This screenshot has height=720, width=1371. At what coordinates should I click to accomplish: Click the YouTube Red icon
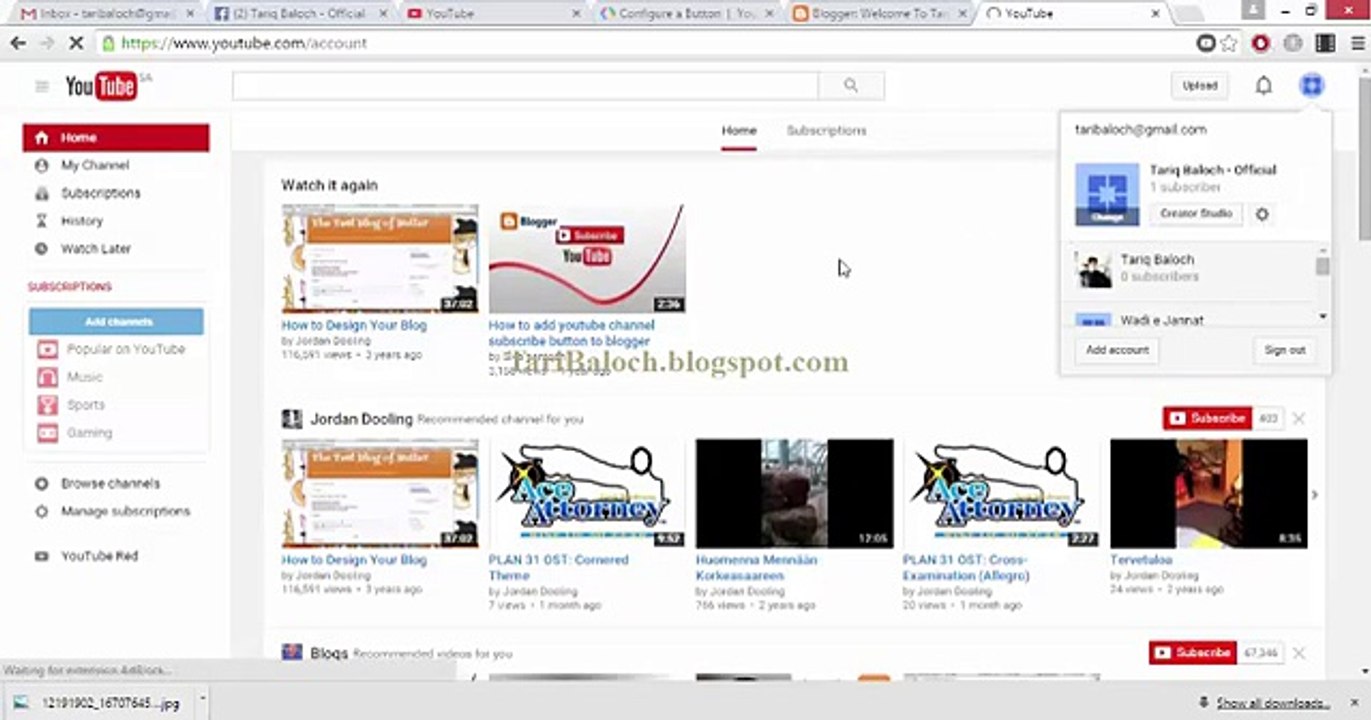[x=41, y=556]
